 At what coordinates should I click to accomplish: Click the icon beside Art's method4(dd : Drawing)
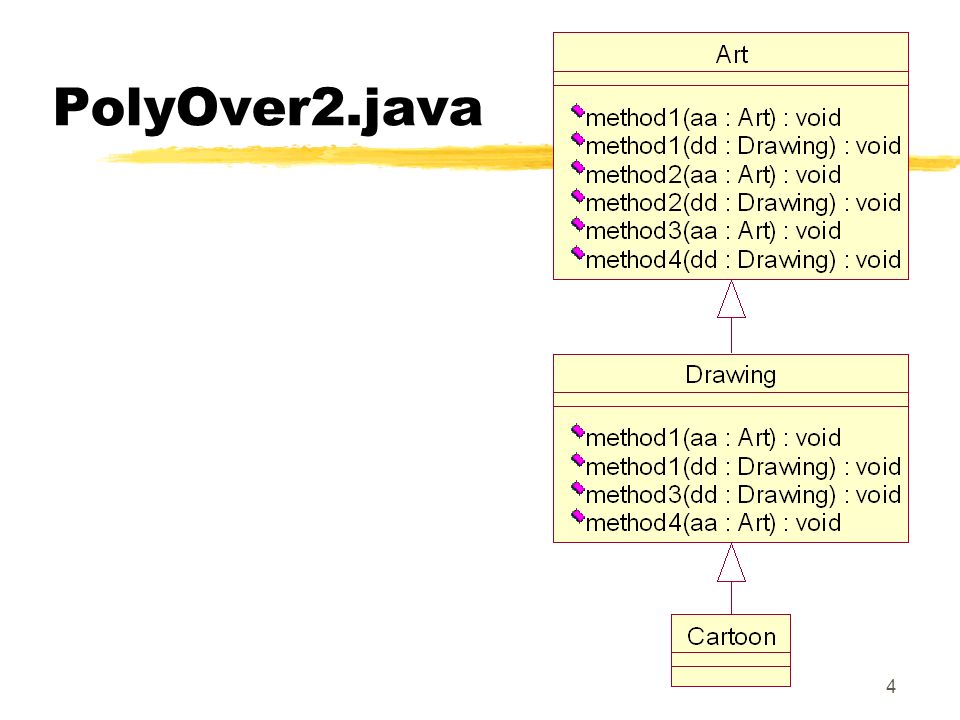tap(577, 253)
